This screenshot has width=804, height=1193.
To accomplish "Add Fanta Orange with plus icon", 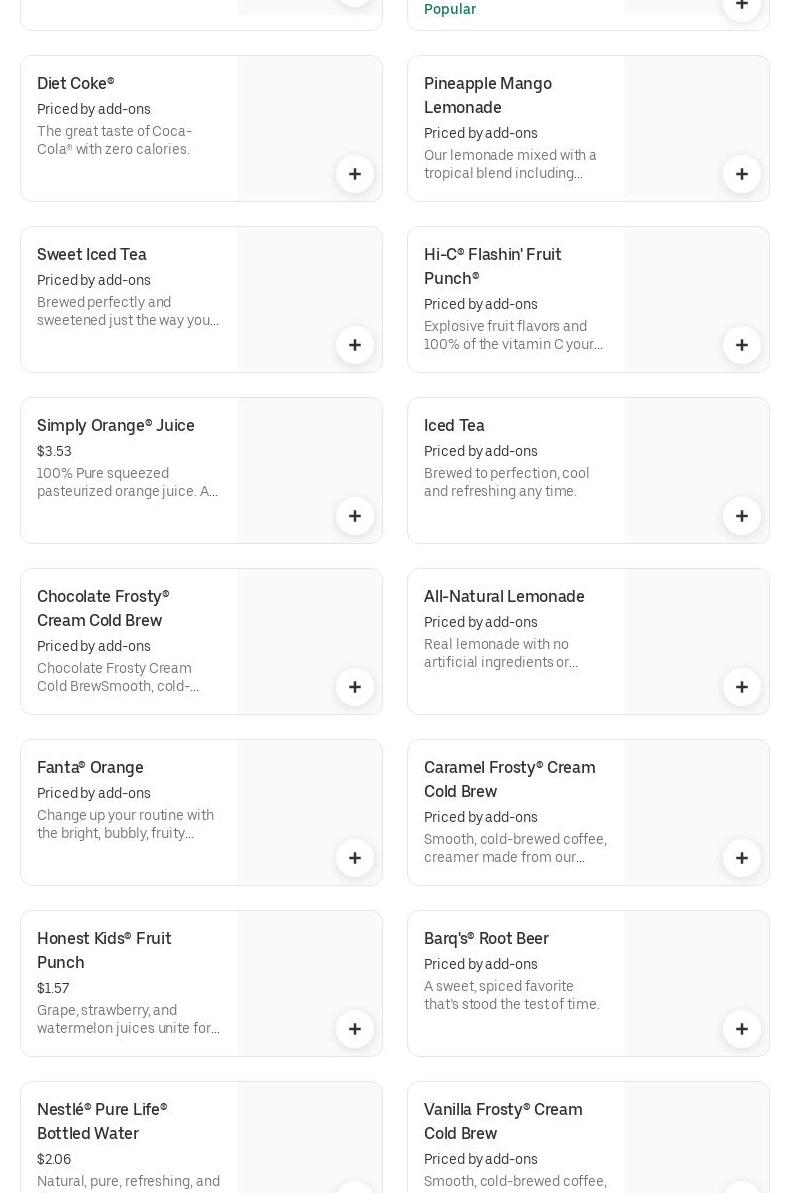I will (x=355, y=858).
